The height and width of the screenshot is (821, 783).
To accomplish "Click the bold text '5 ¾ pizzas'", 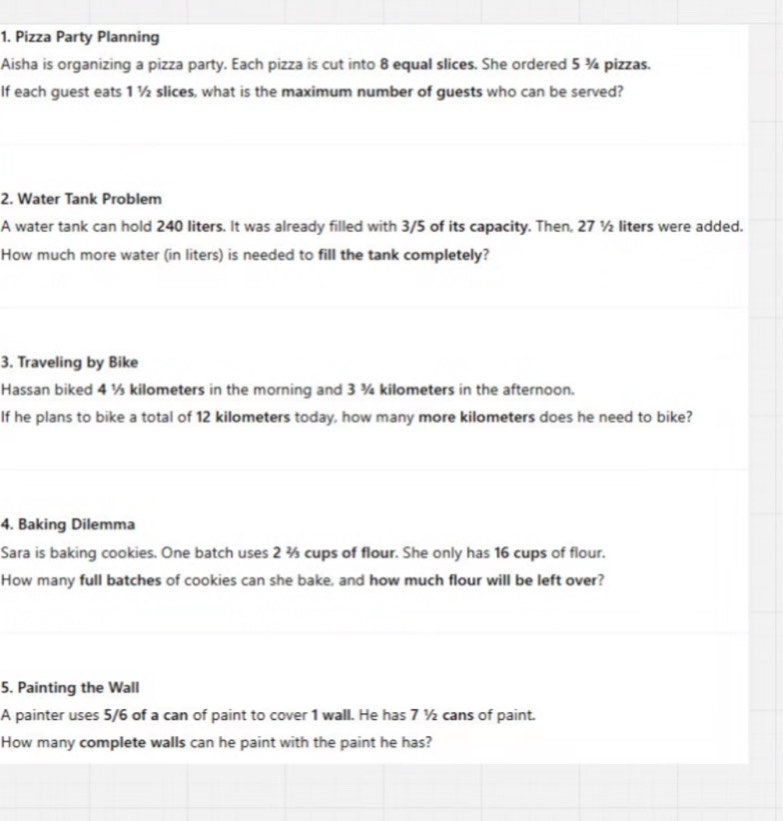I will coord(610,64).
